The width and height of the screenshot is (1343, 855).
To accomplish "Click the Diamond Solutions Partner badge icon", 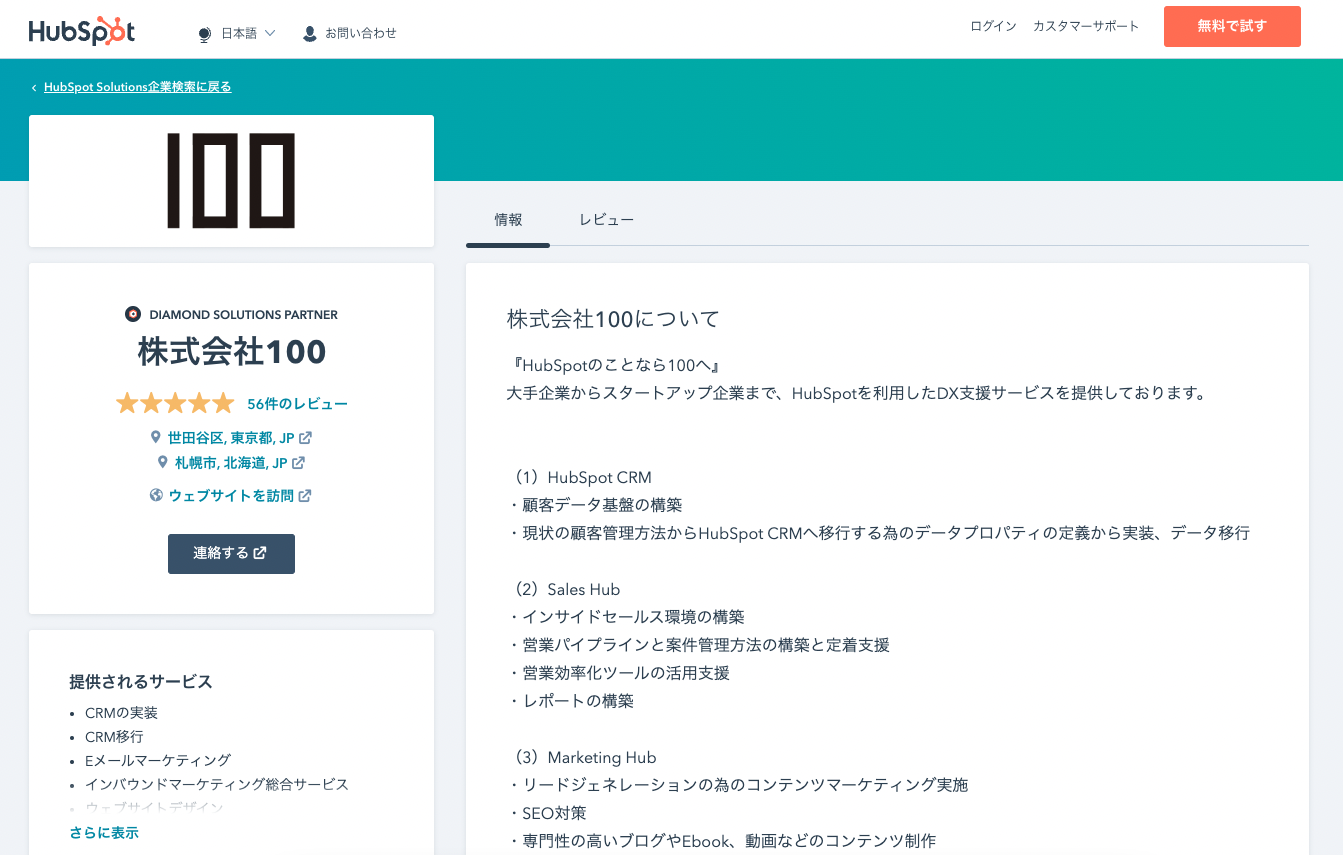I will coord(133,314).
